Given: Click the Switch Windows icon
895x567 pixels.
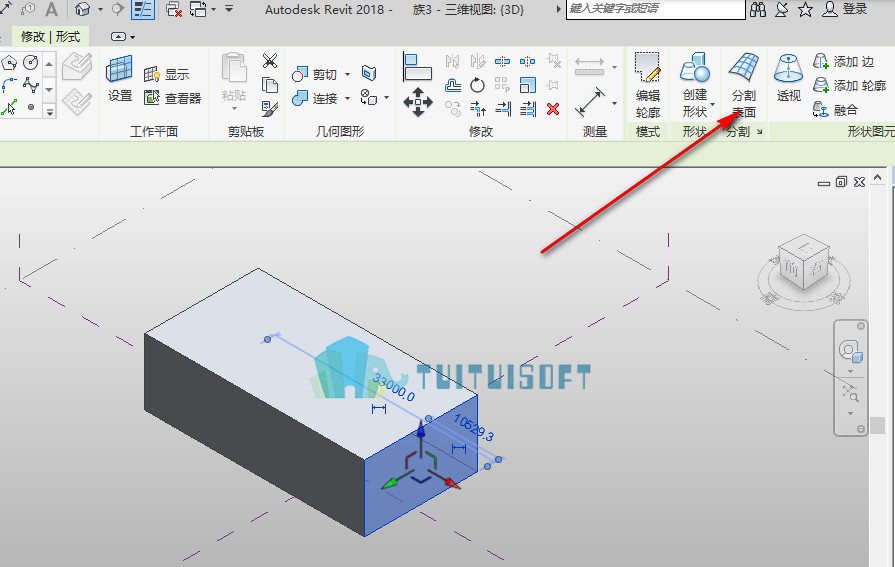Looking at the screenshot, I should click(198, 9).
